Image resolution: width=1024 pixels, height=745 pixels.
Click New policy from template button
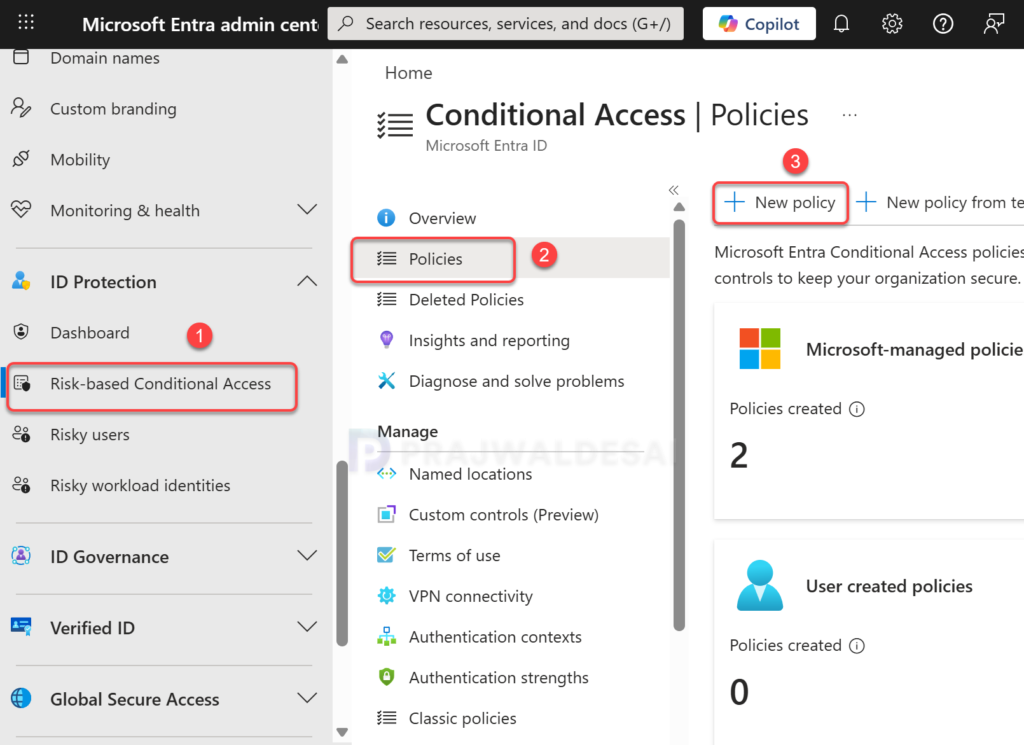(940, 203)
